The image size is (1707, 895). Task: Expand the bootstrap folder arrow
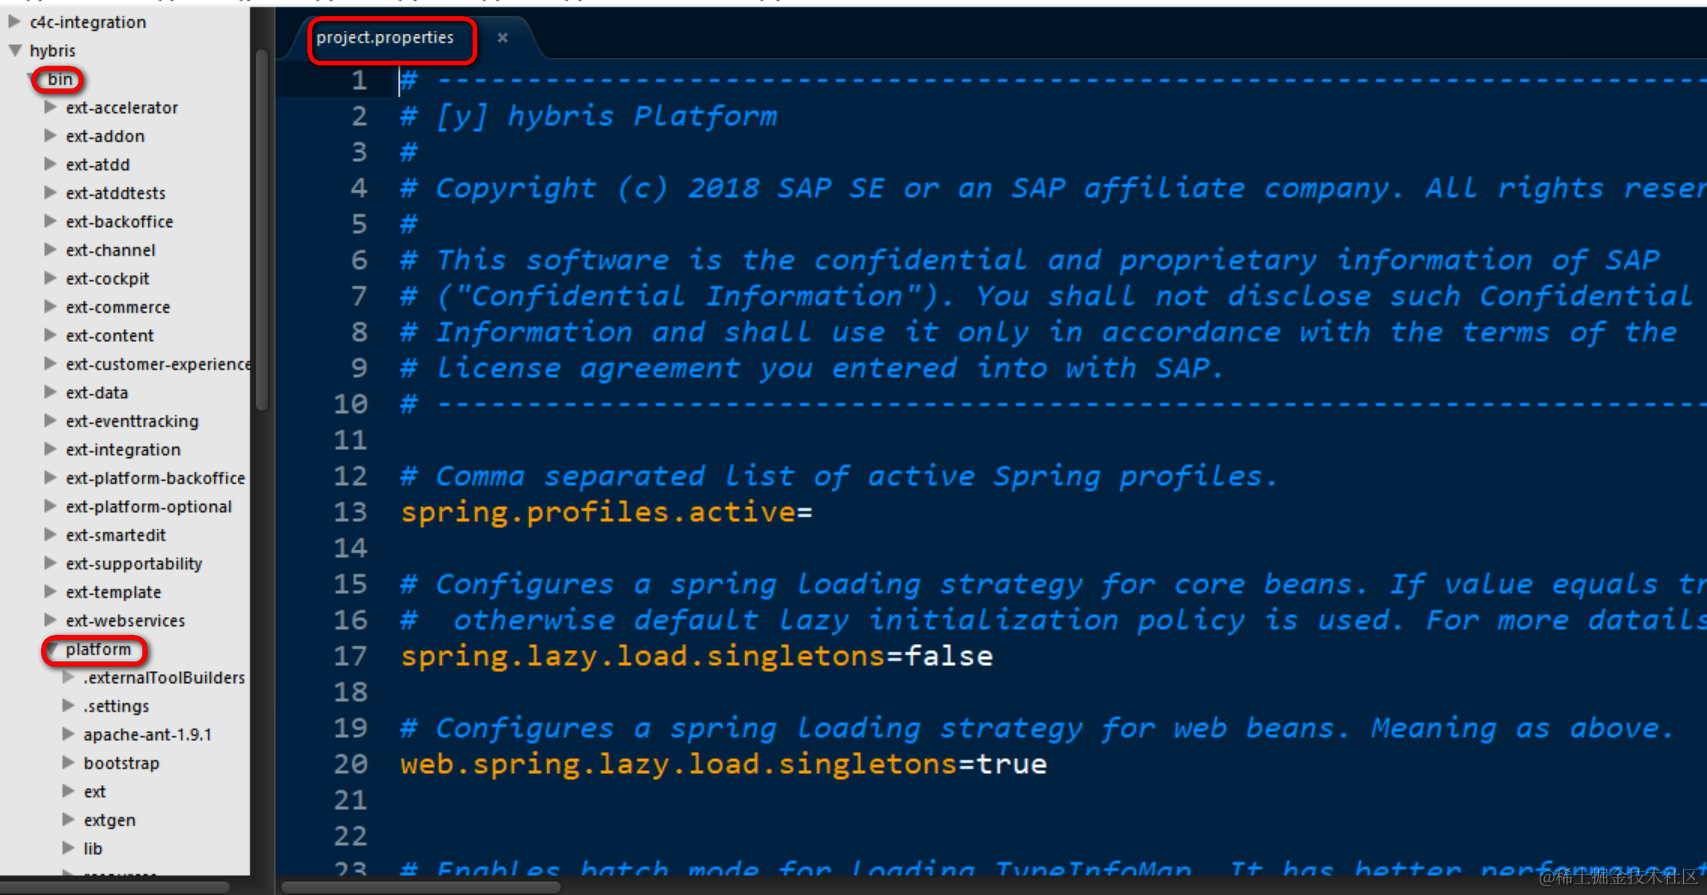tap(68, 762)
